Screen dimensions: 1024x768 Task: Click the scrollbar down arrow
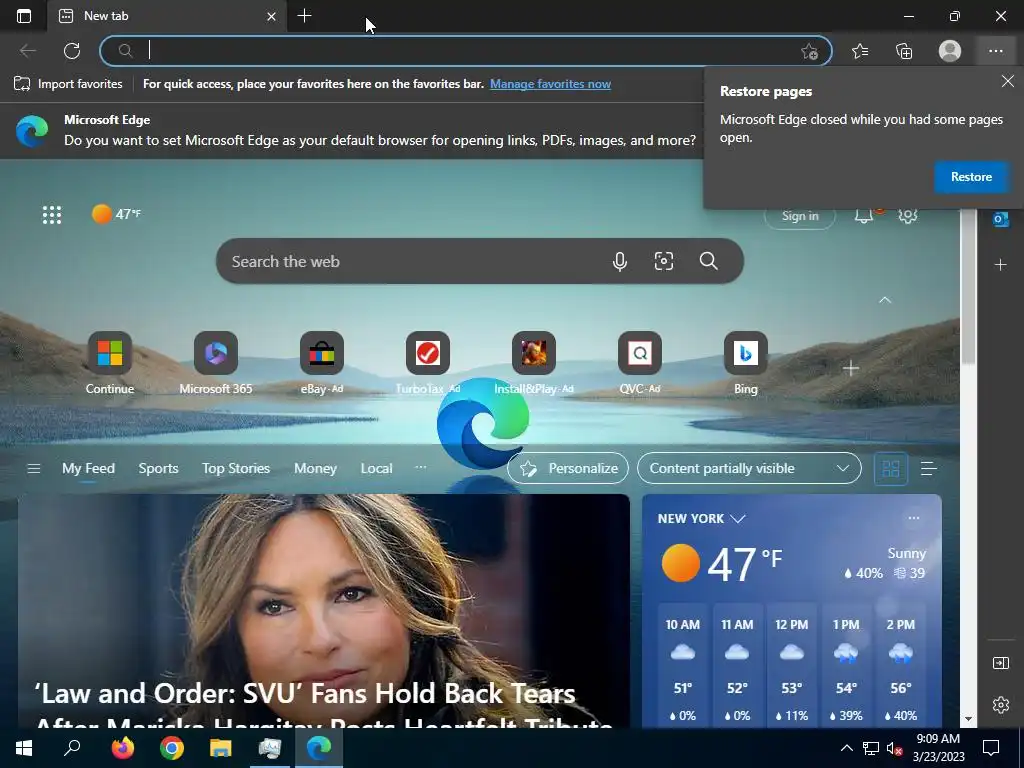(x=968, y=719)
